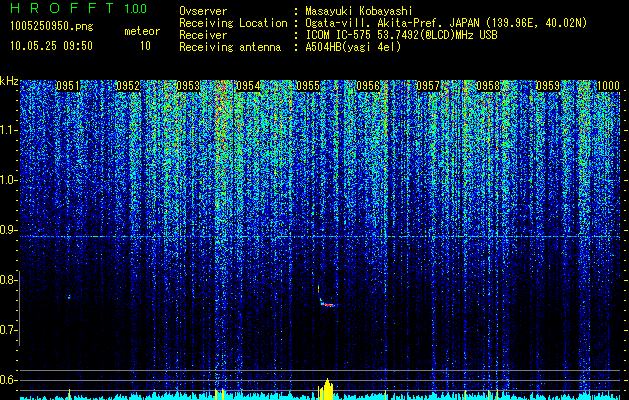Click the 0.8 kHz axis label
Image resolution: width=629 pixels, height=400 pixels.
tap(8, 280)
